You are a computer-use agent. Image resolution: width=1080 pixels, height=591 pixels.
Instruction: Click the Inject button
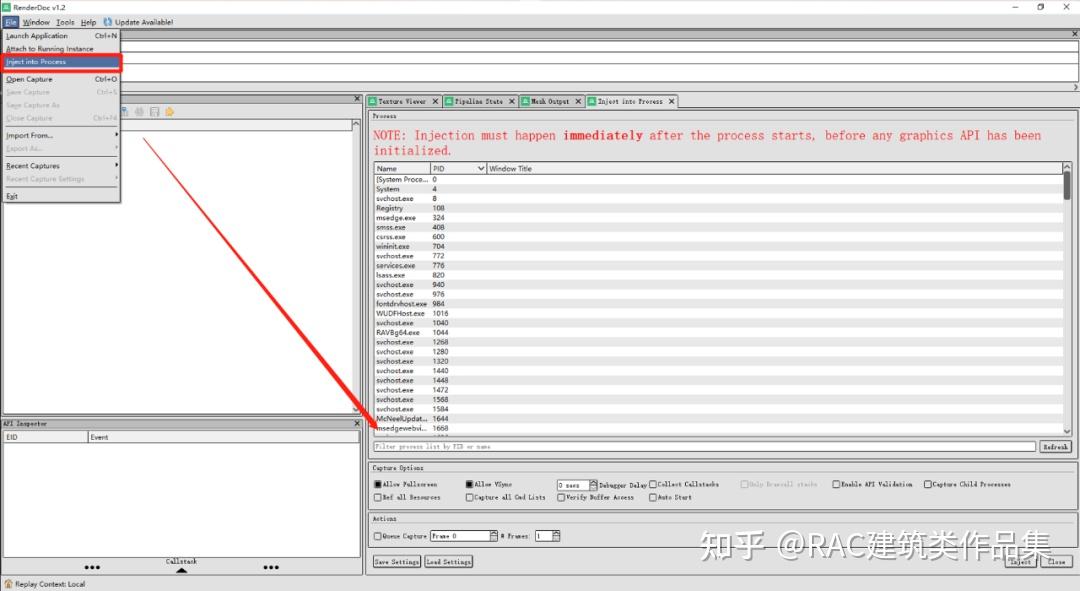click(x=1020, y=561)
